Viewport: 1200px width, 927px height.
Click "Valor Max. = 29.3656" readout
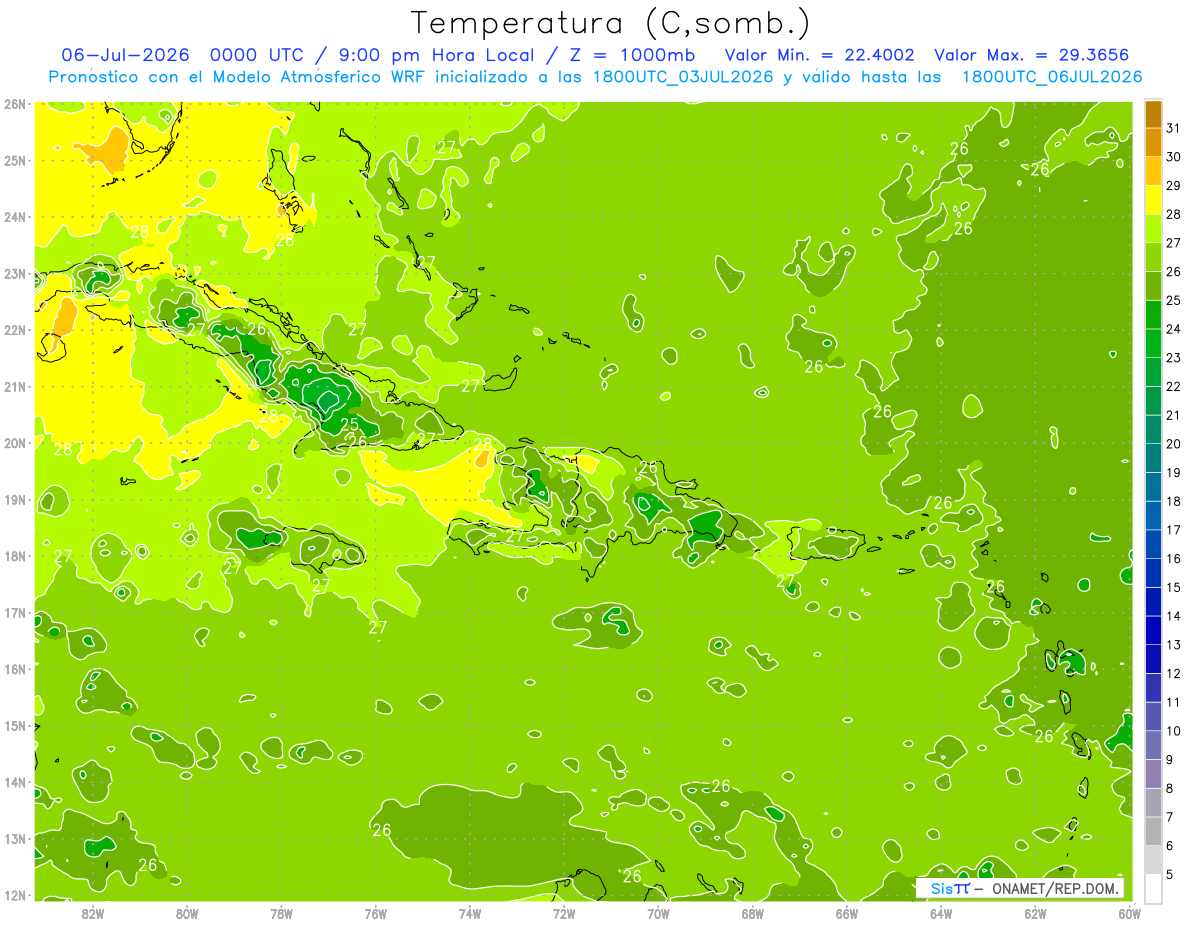point(1033,55)
